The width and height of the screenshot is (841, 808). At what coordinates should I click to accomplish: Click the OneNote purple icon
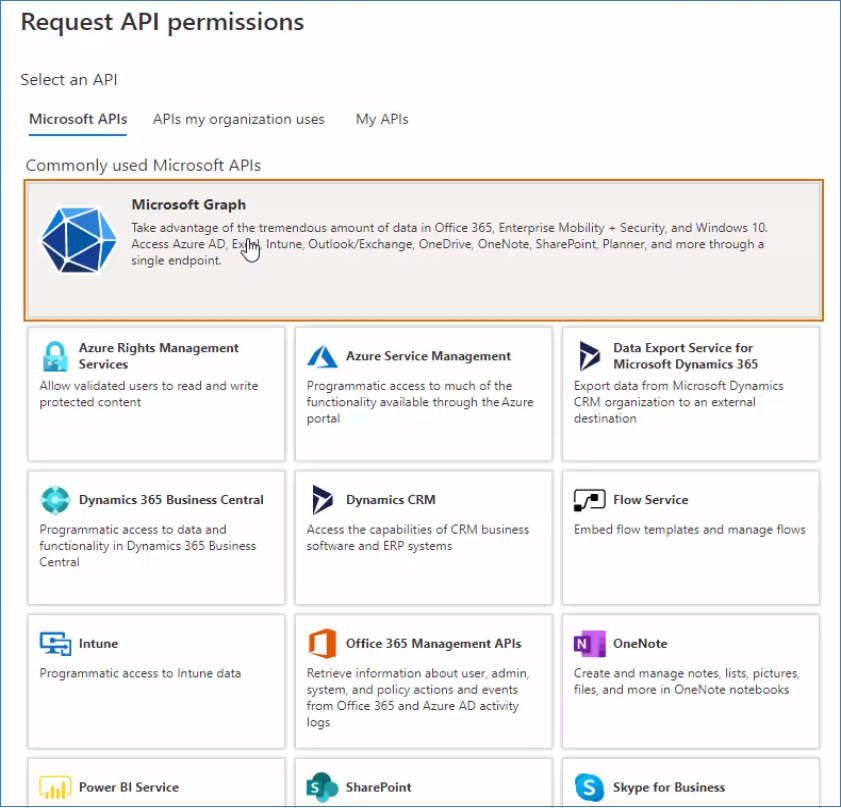[590, 644]
